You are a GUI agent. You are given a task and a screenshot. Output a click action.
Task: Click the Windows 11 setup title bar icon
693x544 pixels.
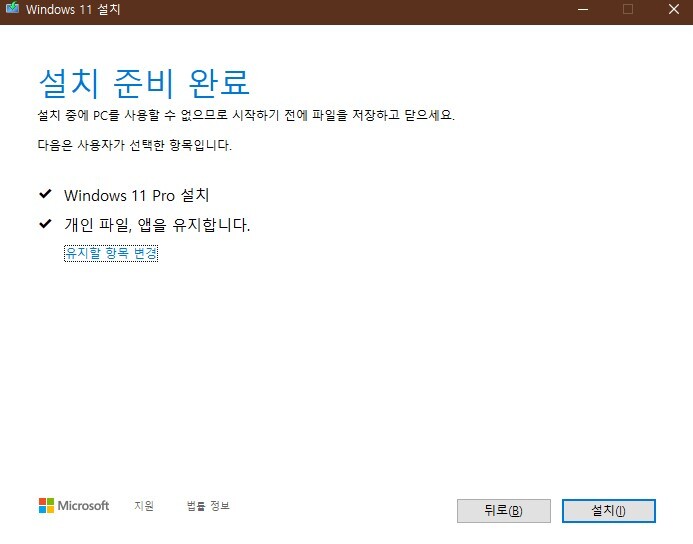pos(12,8)
